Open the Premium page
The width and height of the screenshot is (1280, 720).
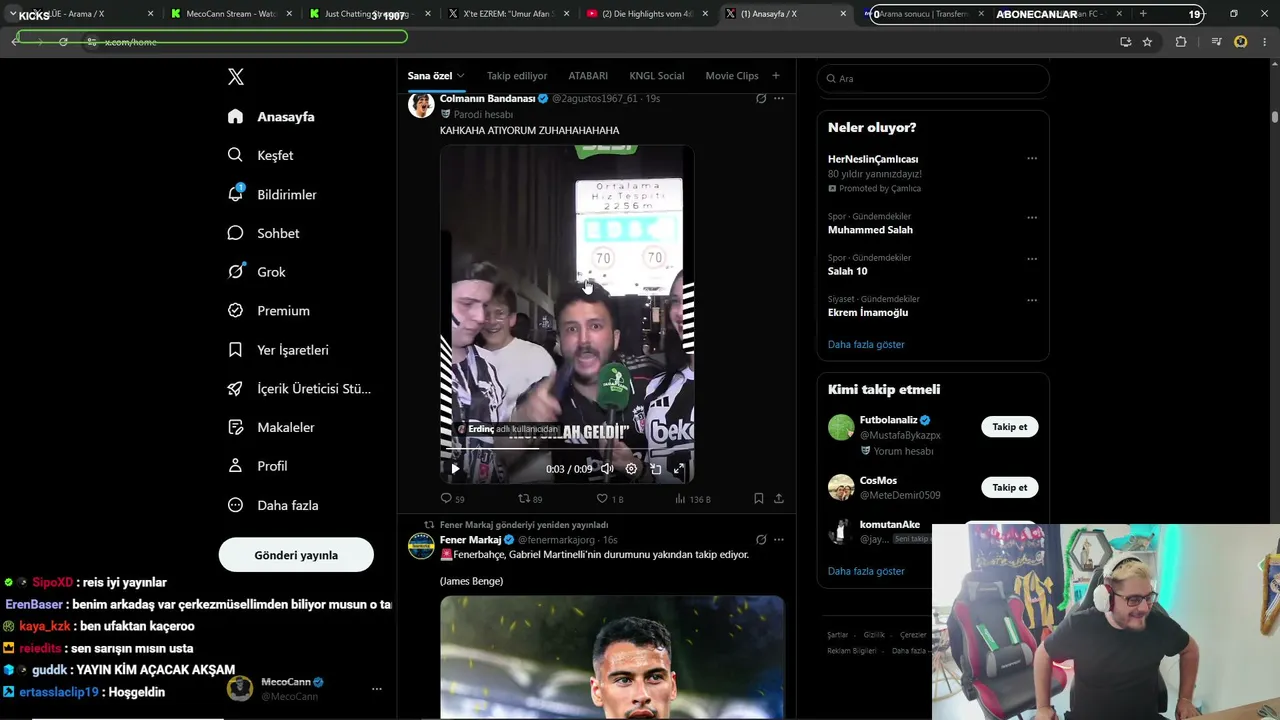click(268, 311)
